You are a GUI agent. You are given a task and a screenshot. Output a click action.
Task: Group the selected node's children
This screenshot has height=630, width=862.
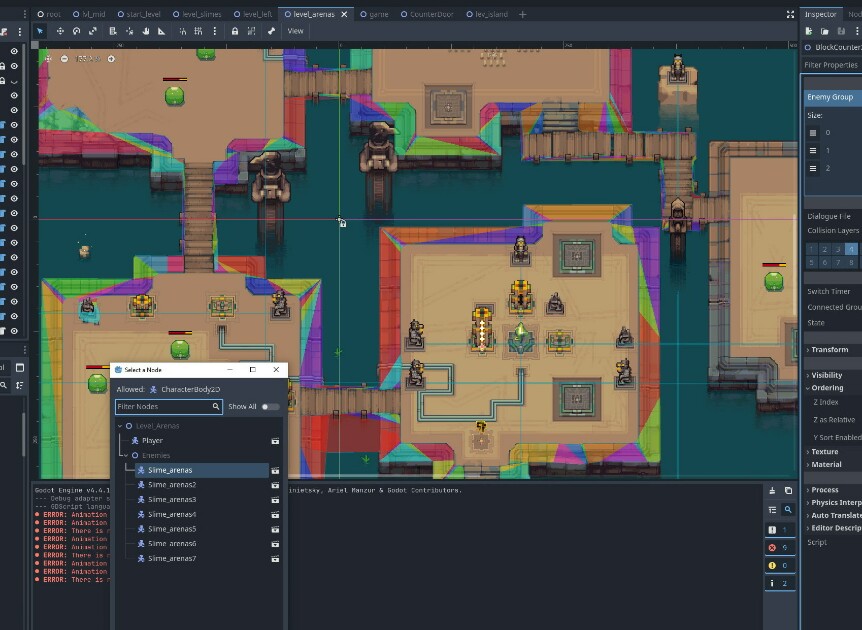[x=251, y=31]
